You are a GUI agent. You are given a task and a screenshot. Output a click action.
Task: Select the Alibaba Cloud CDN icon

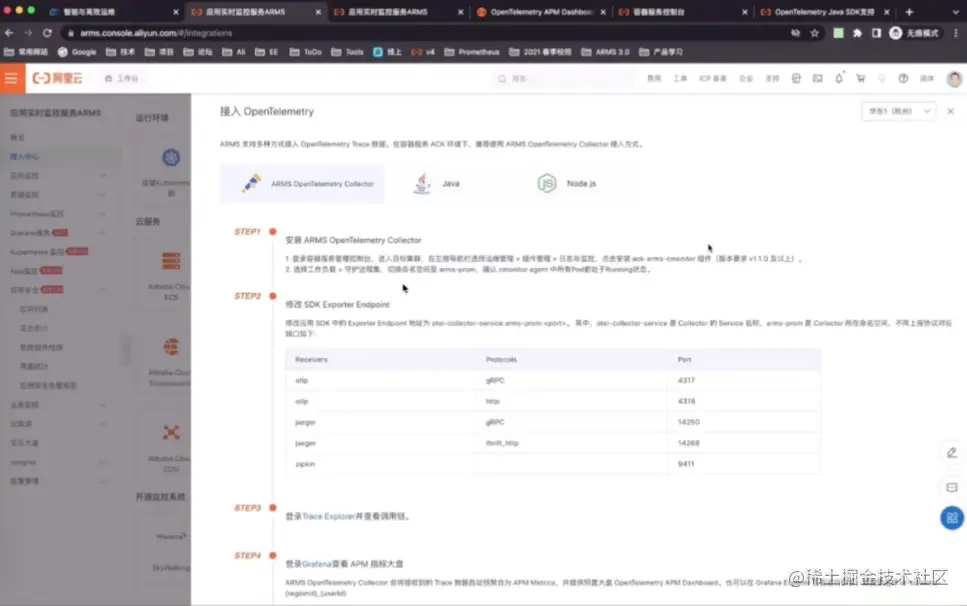171,432
